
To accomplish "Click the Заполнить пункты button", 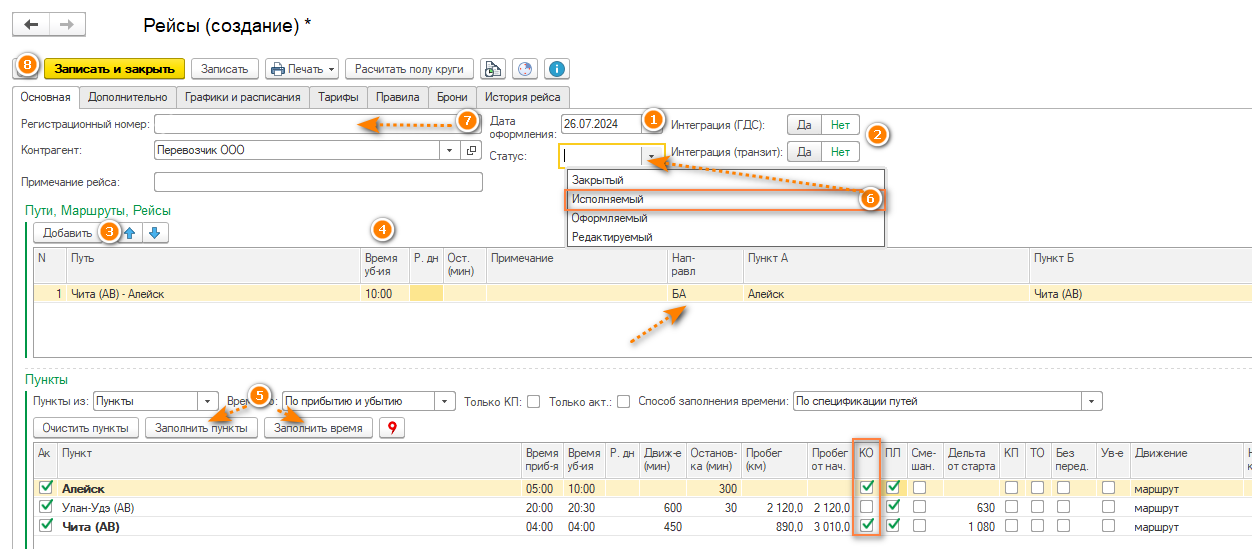I will [x=202, y=428].
